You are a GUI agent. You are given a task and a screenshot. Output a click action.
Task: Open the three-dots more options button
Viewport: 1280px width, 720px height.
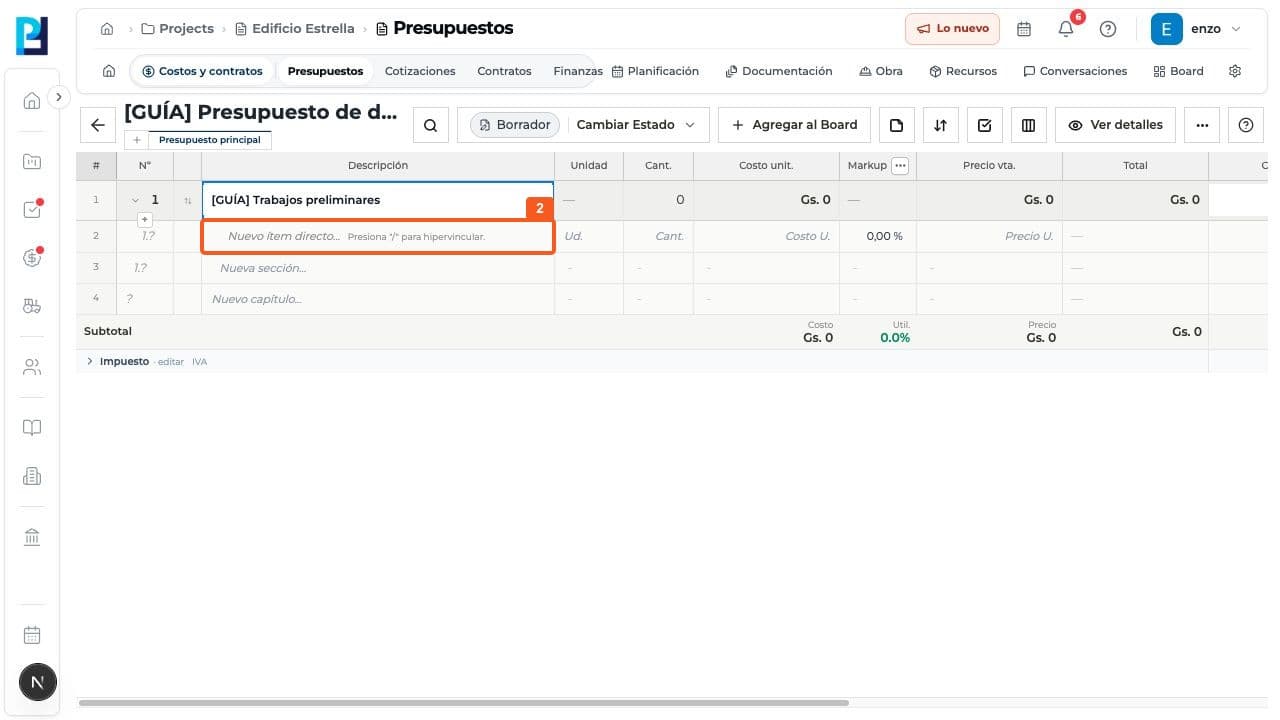point(1202,125)
